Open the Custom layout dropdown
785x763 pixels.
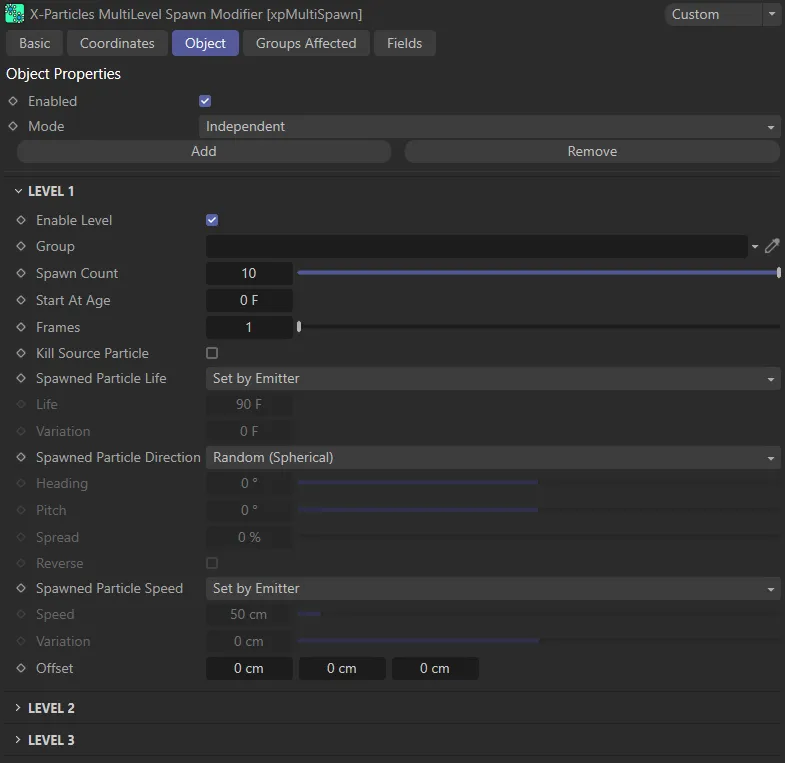(x=721, y=15)
